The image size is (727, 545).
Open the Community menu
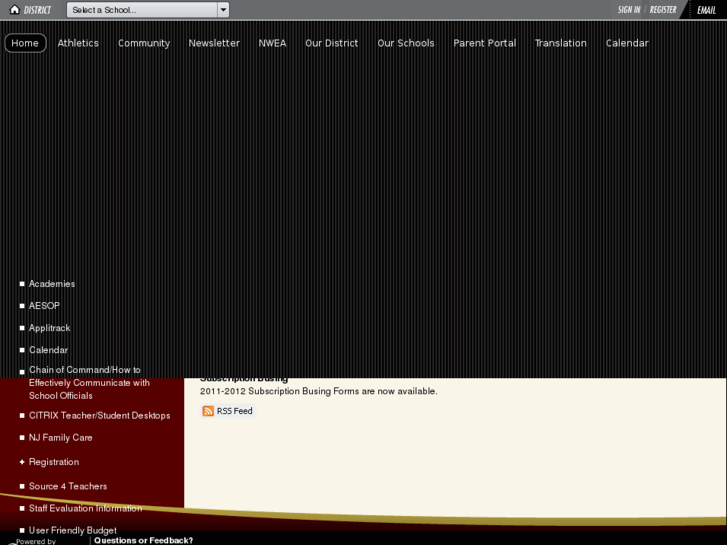pyautogui.click(x=144, y=43)
